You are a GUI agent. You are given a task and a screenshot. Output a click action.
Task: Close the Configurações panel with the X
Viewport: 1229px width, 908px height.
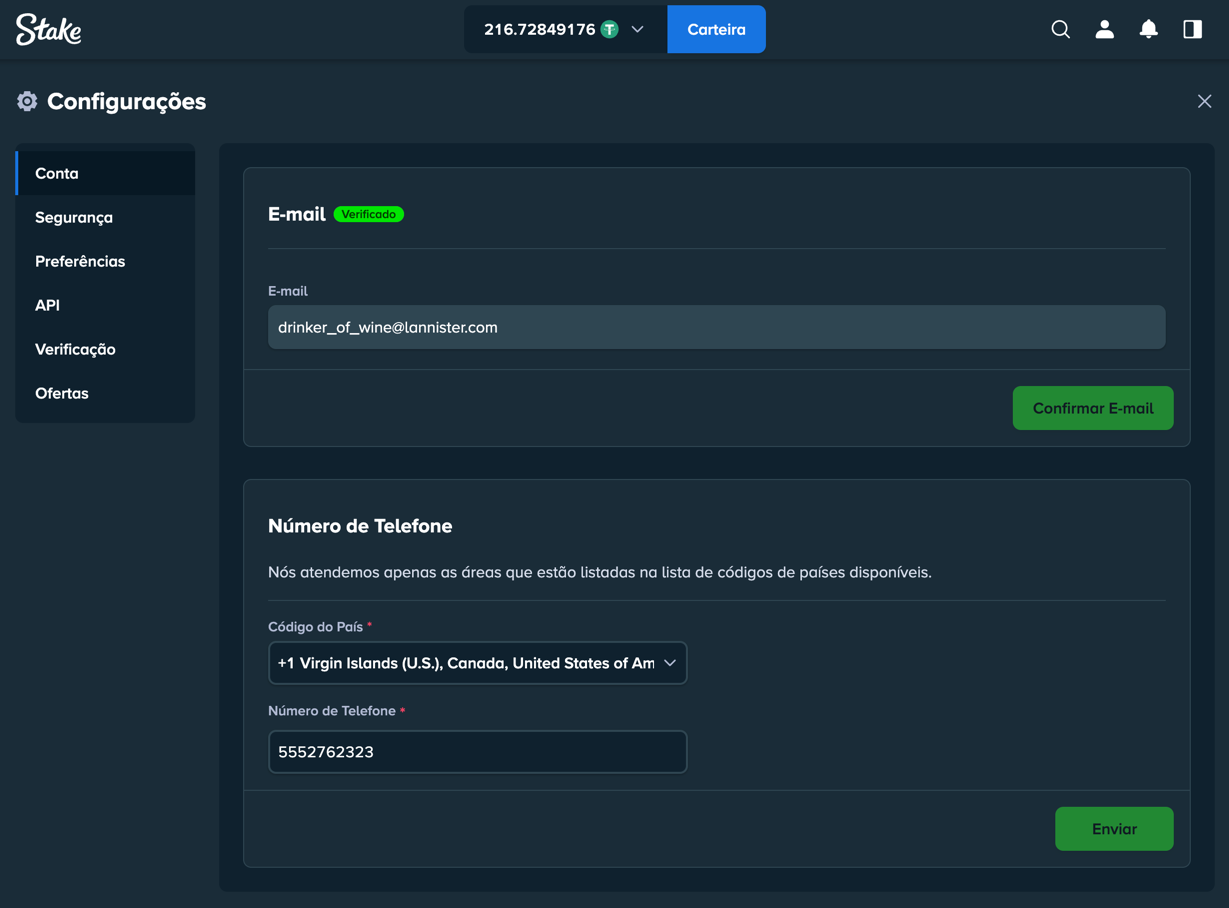[x=1204, y=101]
